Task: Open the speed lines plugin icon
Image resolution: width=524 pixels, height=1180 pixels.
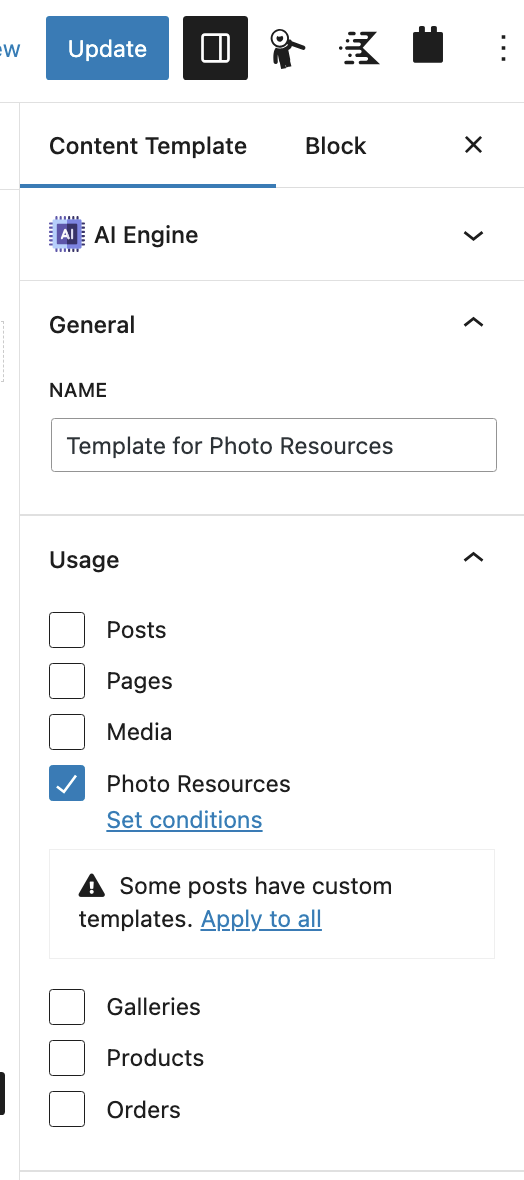Action: [x=359, y=48]
